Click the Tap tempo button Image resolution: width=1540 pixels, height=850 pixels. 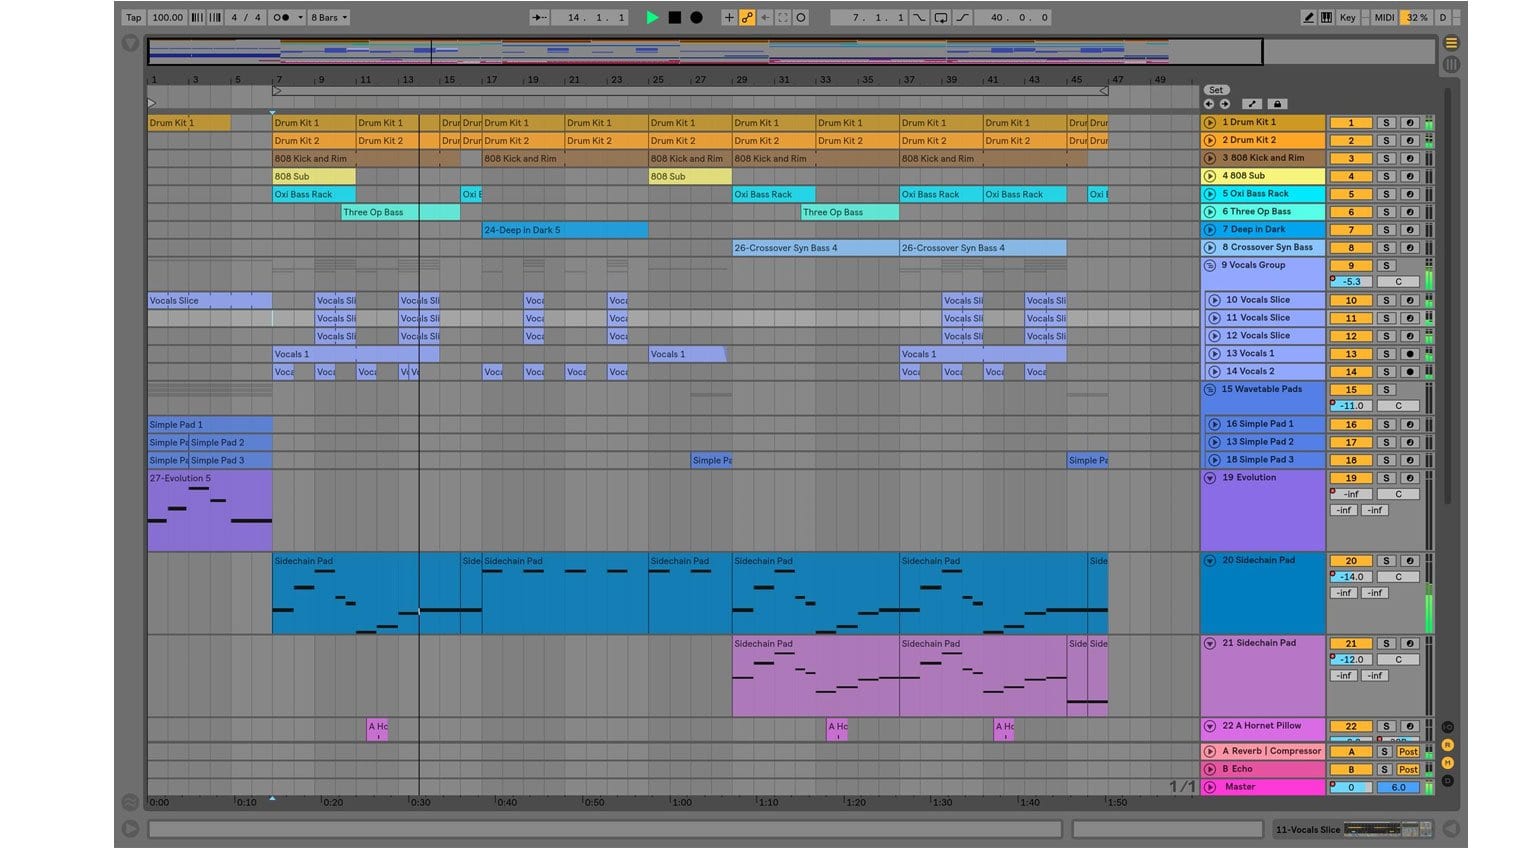click(x=133, y=17)
